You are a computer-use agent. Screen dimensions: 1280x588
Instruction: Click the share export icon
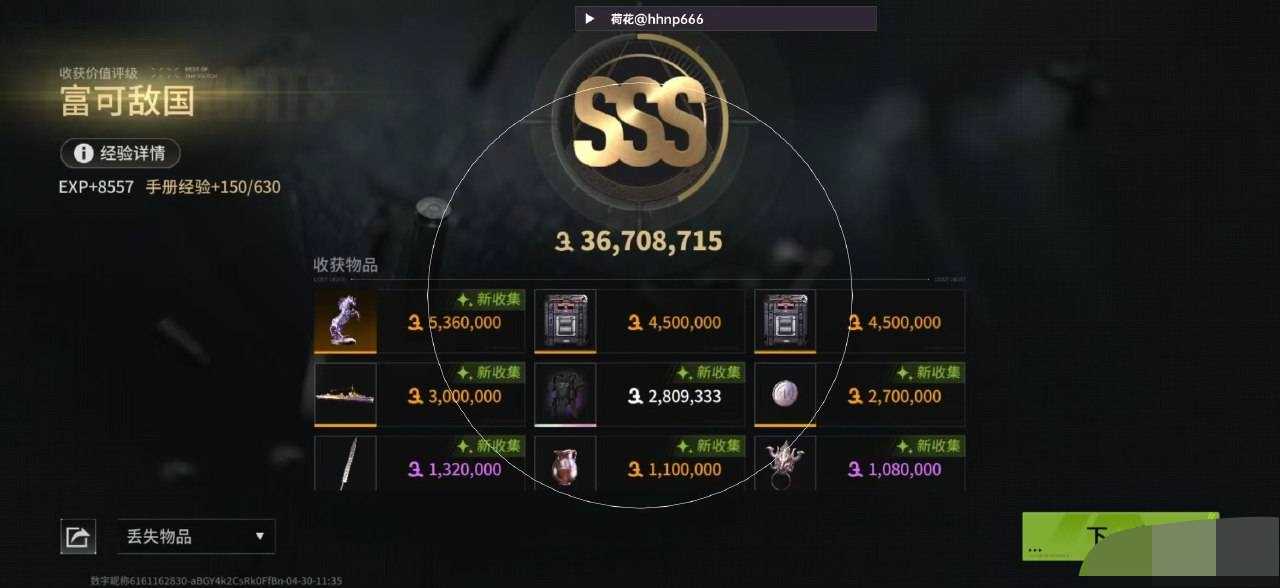point(78,537)
